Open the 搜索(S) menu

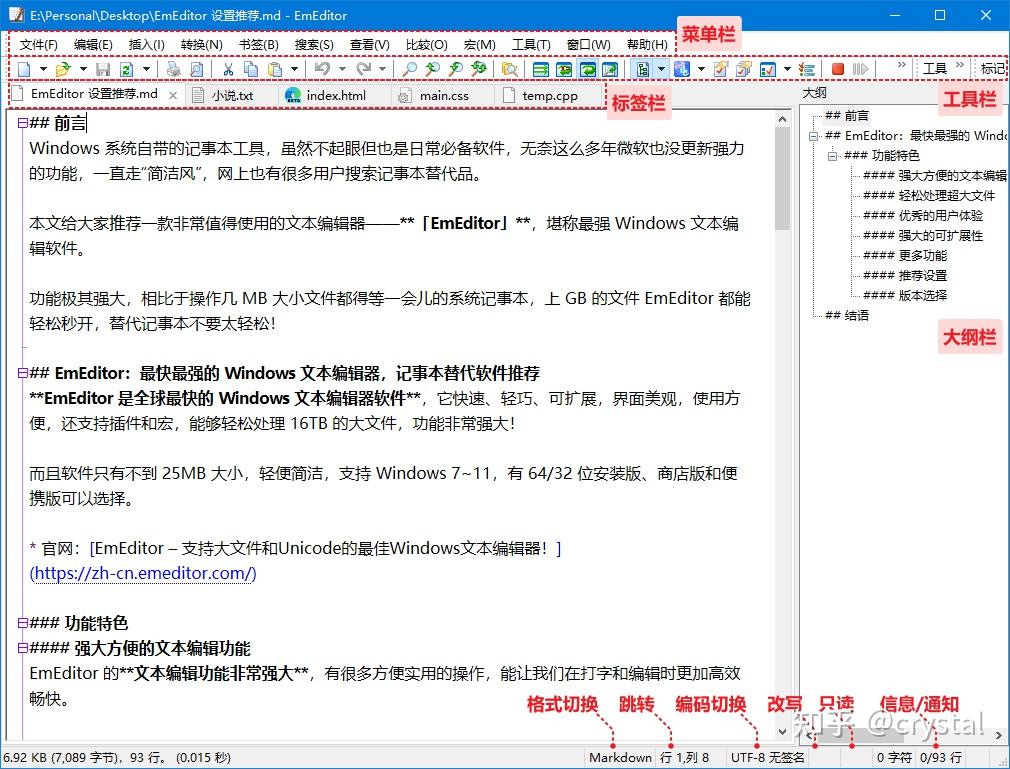click(x=314, y=44)
